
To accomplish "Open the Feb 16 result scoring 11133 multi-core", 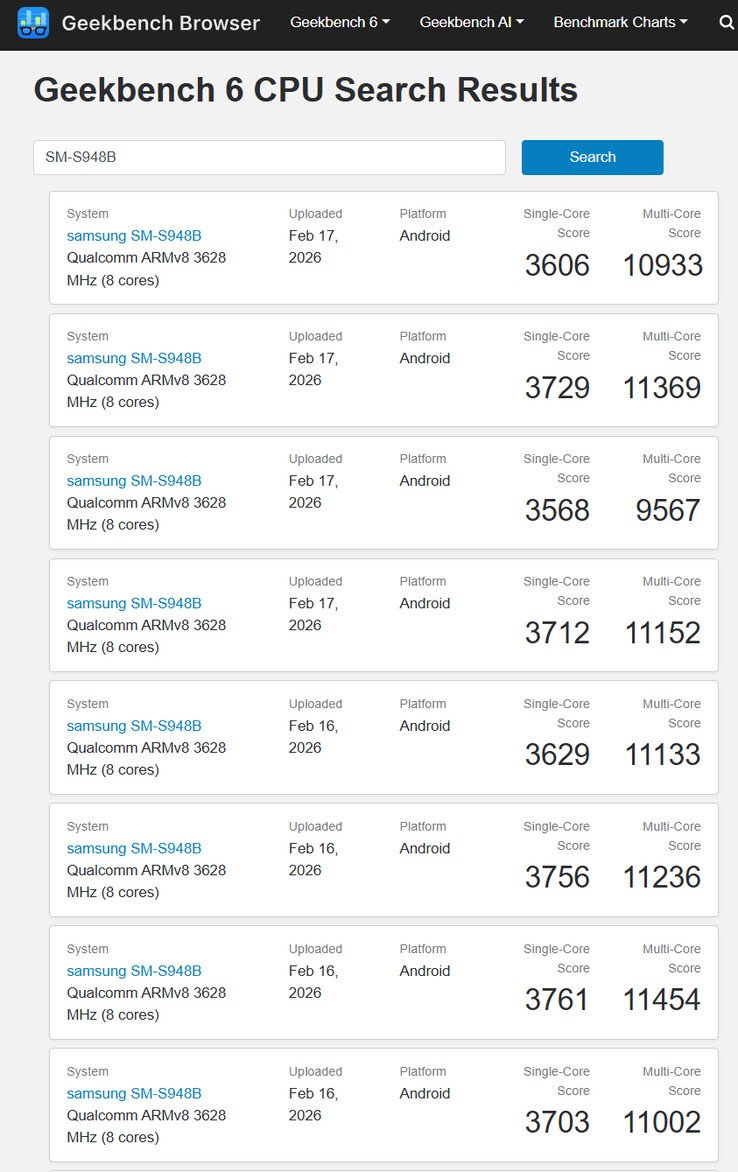I will [x=134, y=725].
